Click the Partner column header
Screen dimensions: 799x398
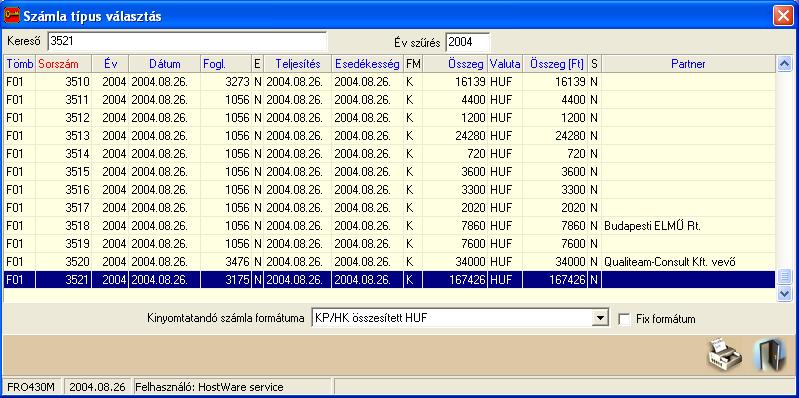pyautogui.click(x=688, y=64)
